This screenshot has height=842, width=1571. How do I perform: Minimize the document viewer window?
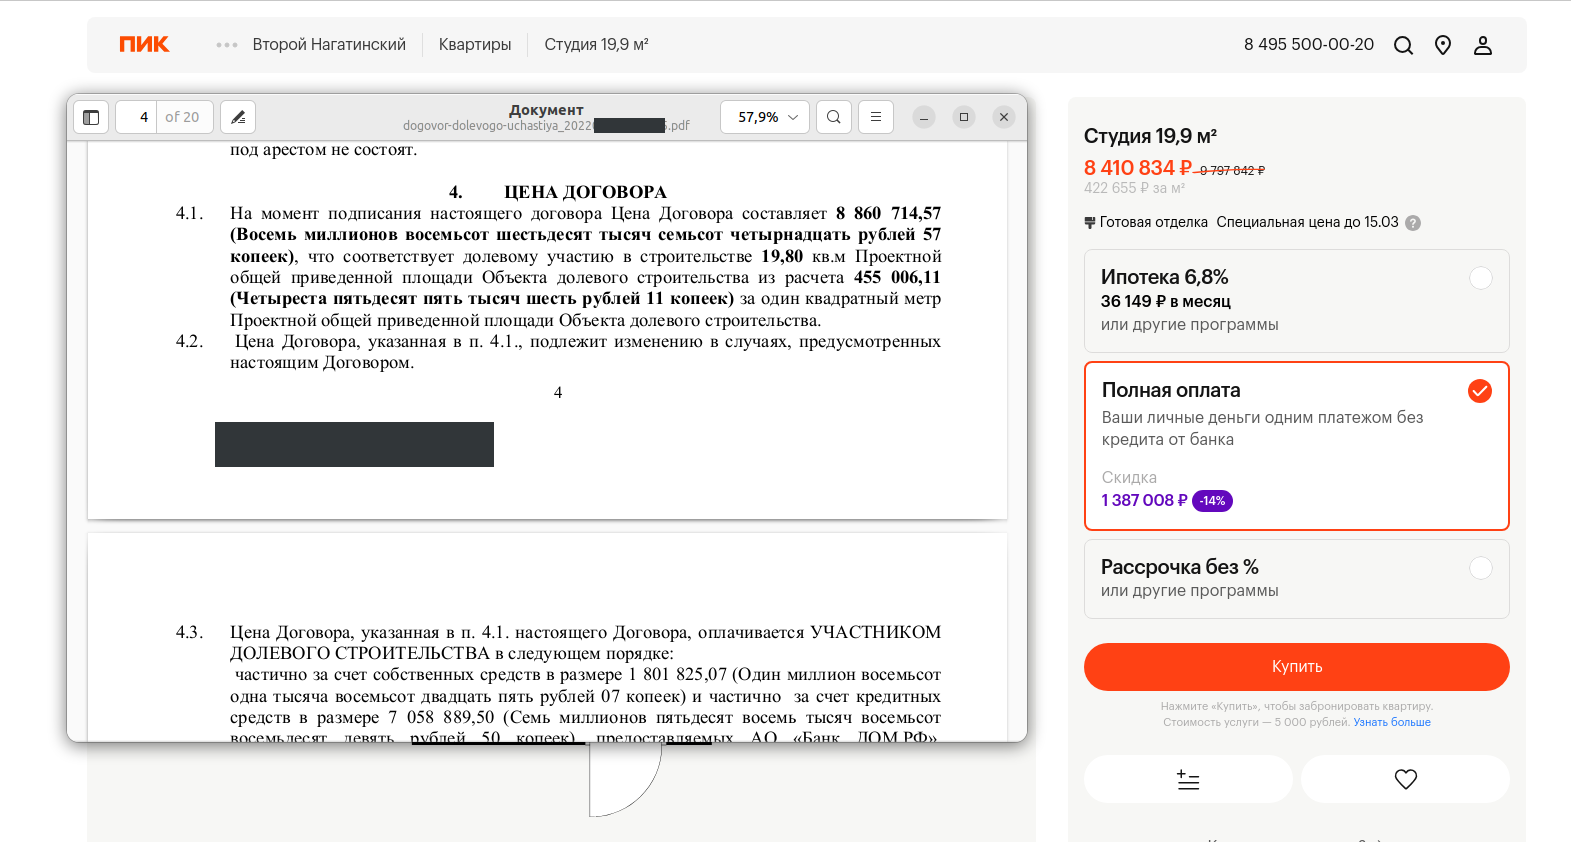[x=924, y=117]
